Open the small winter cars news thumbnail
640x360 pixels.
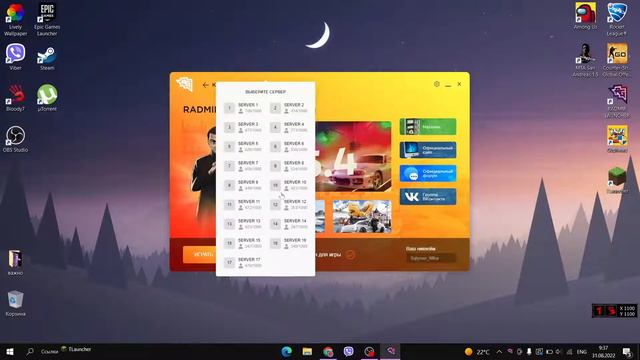tap(362, 216)
